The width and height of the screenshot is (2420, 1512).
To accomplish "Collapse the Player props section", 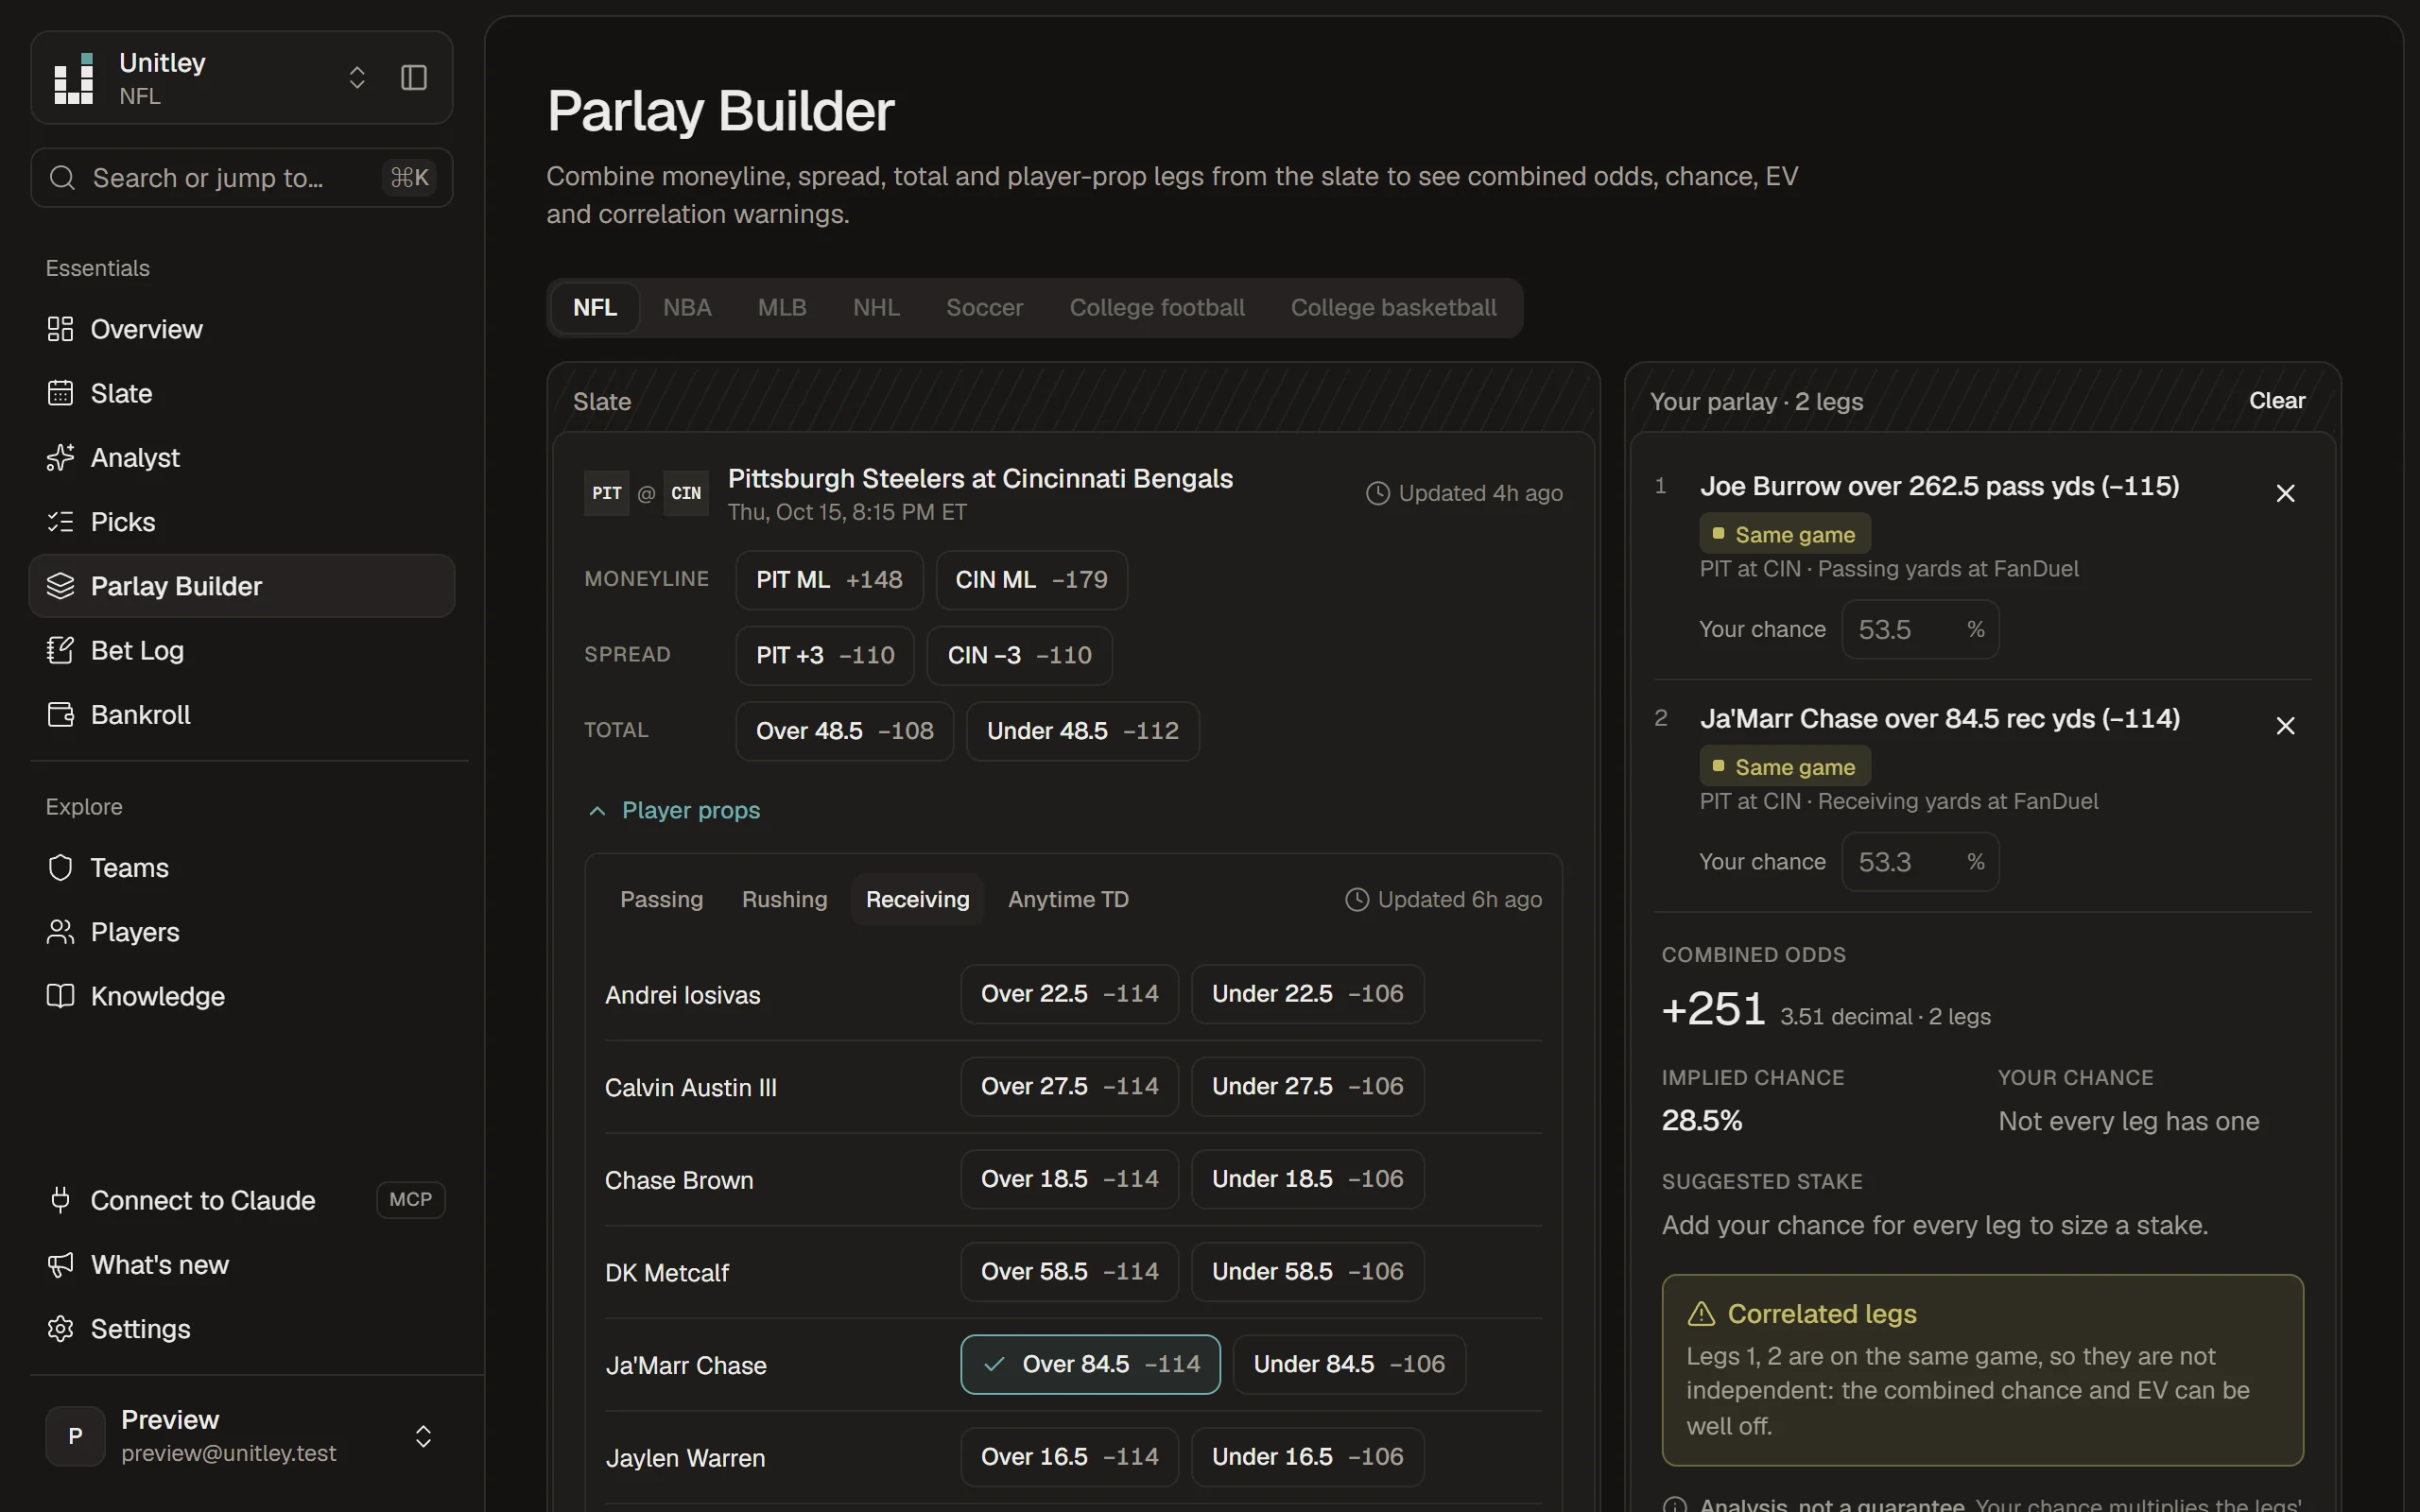I will [674, 810].
